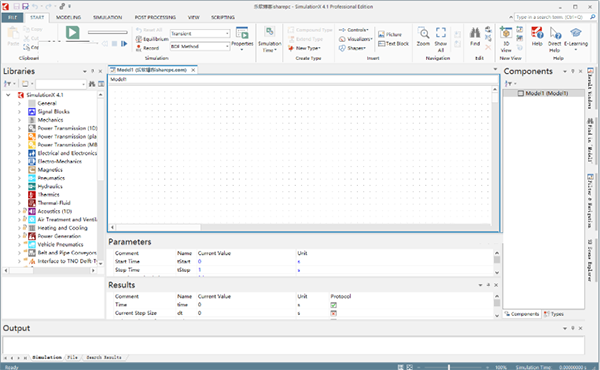Image resolution: width=600 pixels, height=370 pixels.
Task: Click the Libraries search input field
Action: pyautogui.click(x=60, y=83)
